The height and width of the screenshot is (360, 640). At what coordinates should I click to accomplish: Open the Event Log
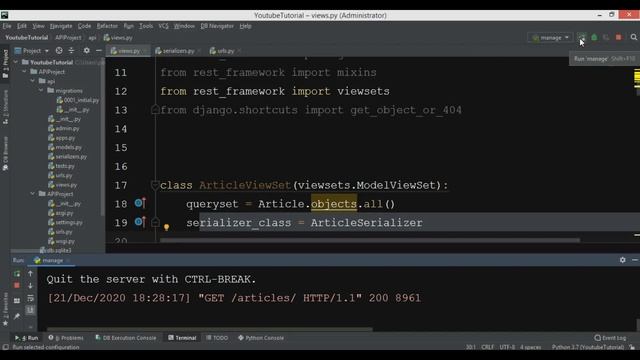pyautogui.click(x=611, y=338)
